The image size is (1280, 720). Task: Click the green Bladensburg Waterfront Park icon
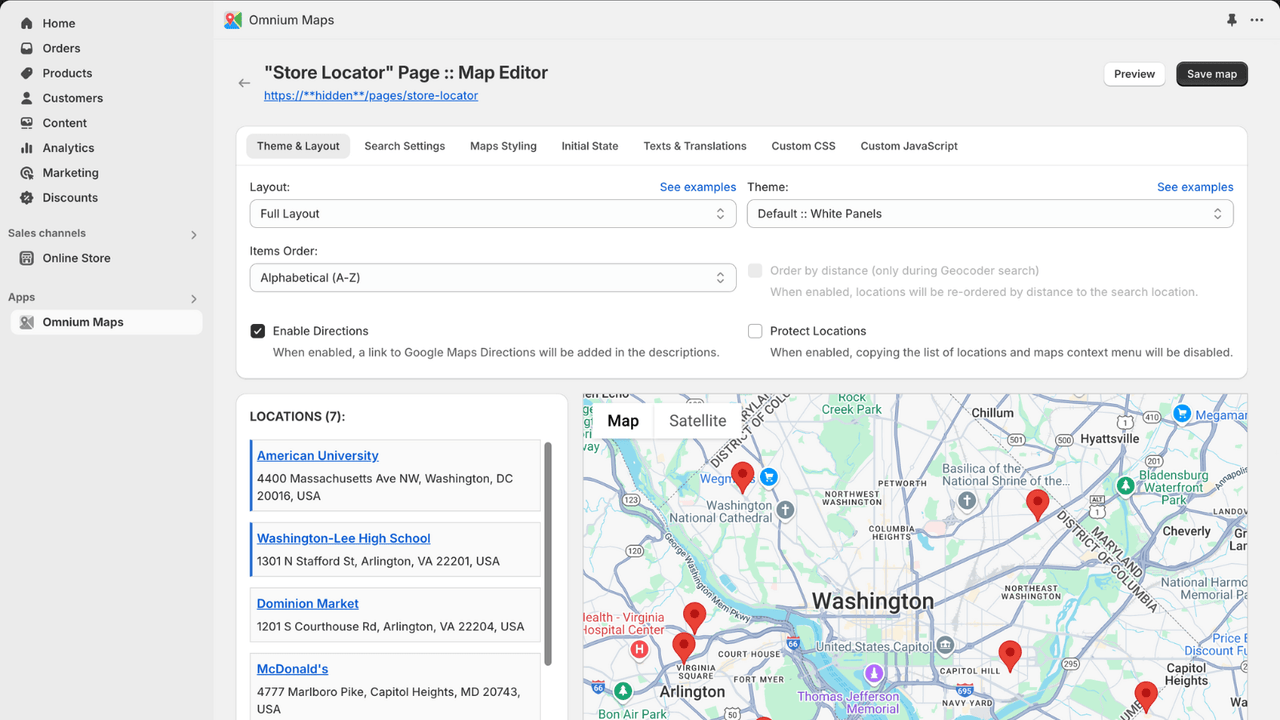pyautogui.click(x=1125, y=485)
